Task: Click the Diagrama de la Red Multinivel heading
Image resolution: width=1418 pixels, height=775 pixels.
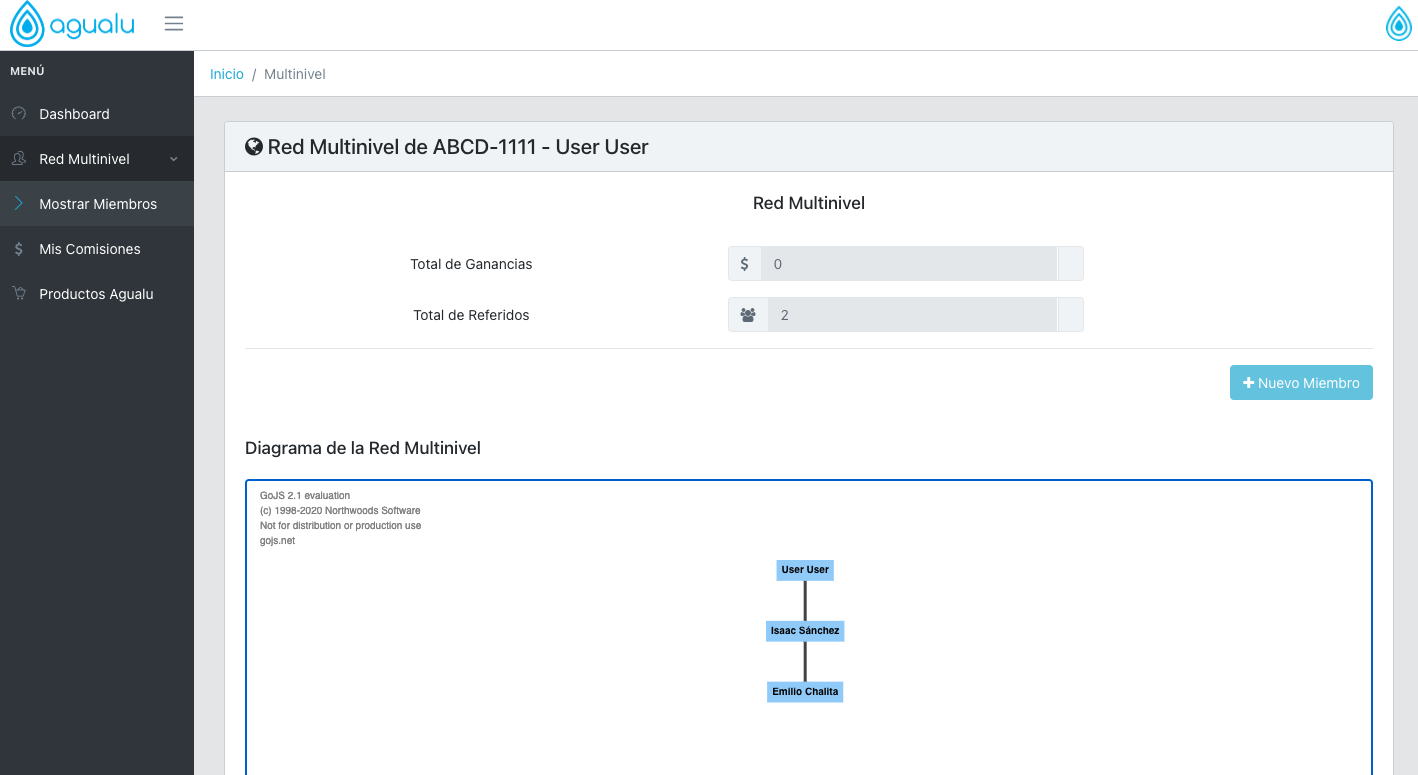Action: tap(363, 448)
